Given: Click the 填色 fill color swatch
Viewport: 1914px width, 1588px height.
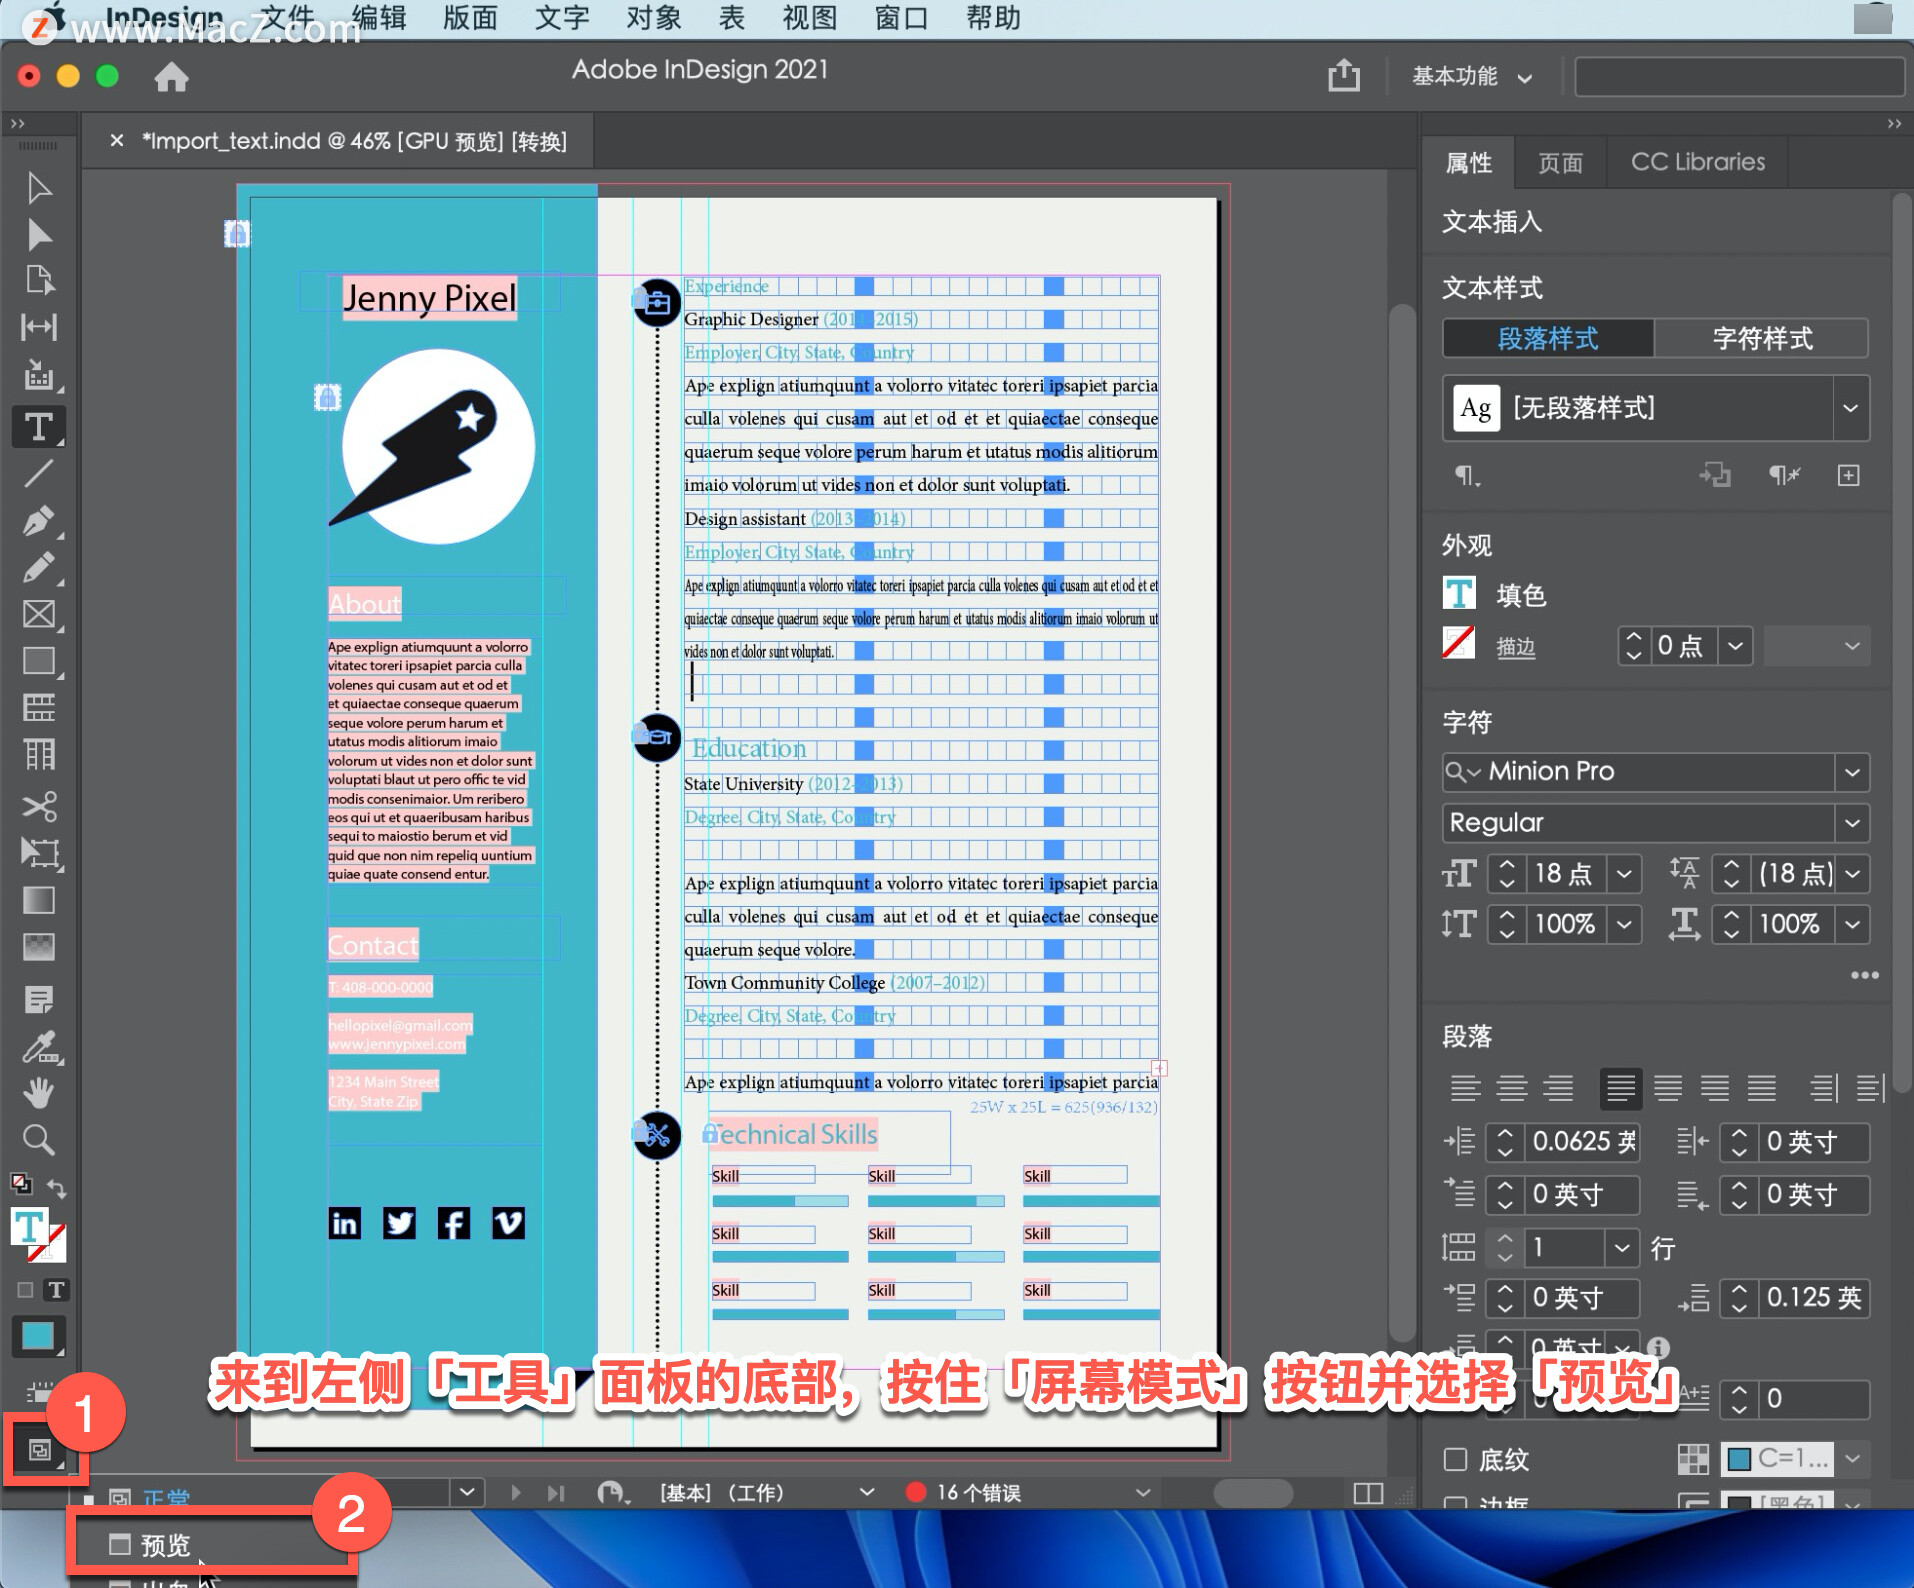Looking at the screenshot, I should [x=1459, y=593].
